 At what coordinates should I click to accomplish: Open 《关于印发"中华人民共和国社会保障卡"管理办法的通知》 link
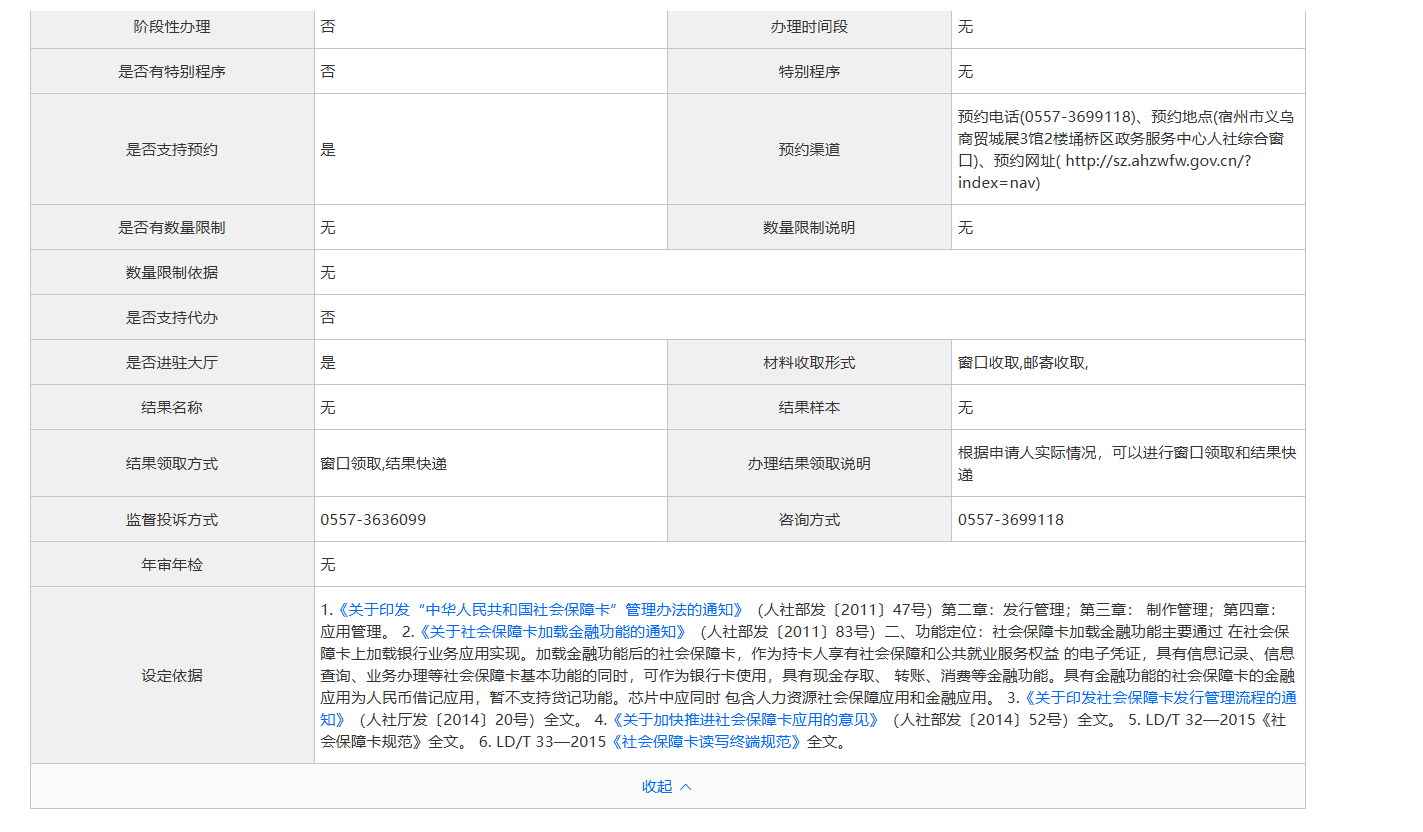[540, 609]
